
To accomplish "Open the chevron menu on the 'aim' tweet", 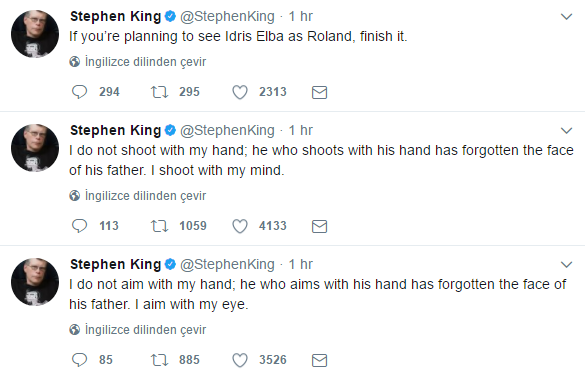I will click(x=566, y=264).
